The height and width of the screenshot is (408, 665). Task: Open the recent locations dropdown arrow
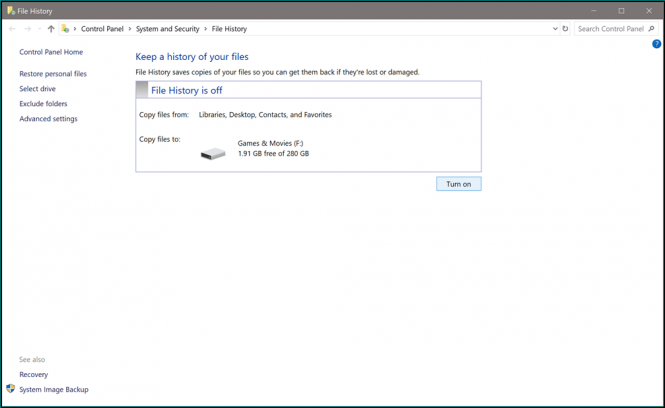[39, 29]
